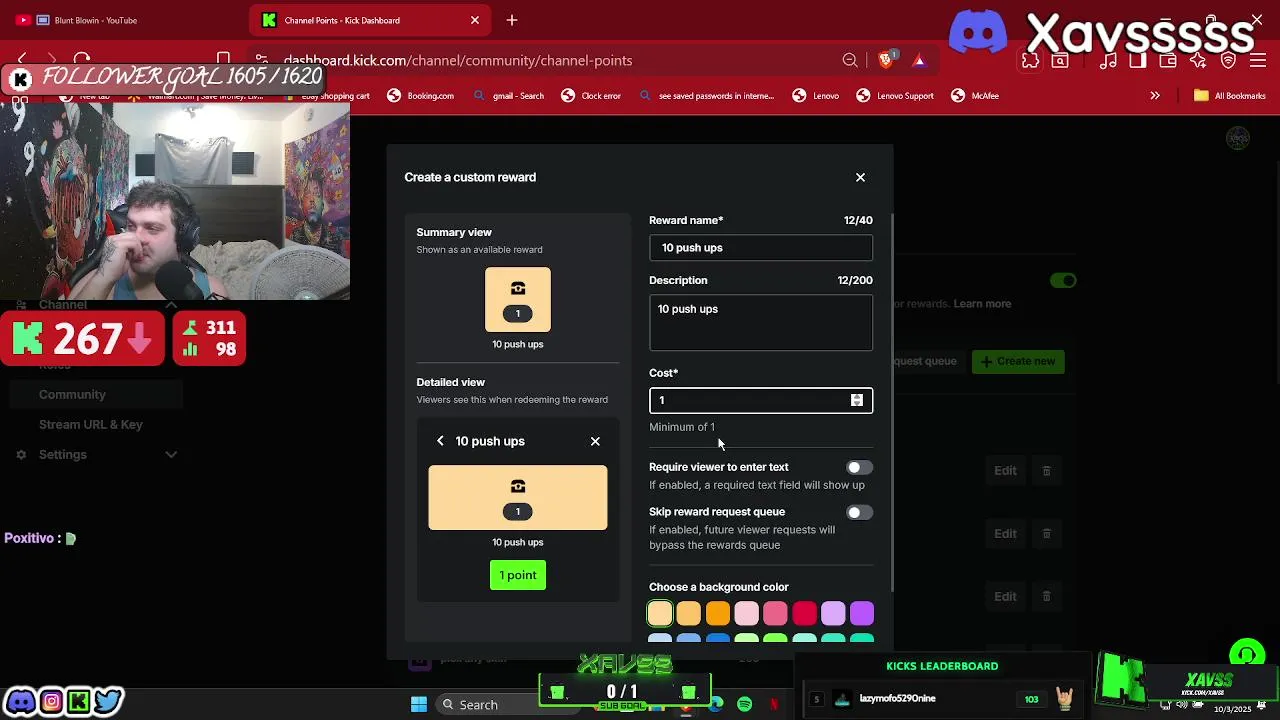Focus the Cost input field
Screen dimensions: 1280x720
coord(761,400)
